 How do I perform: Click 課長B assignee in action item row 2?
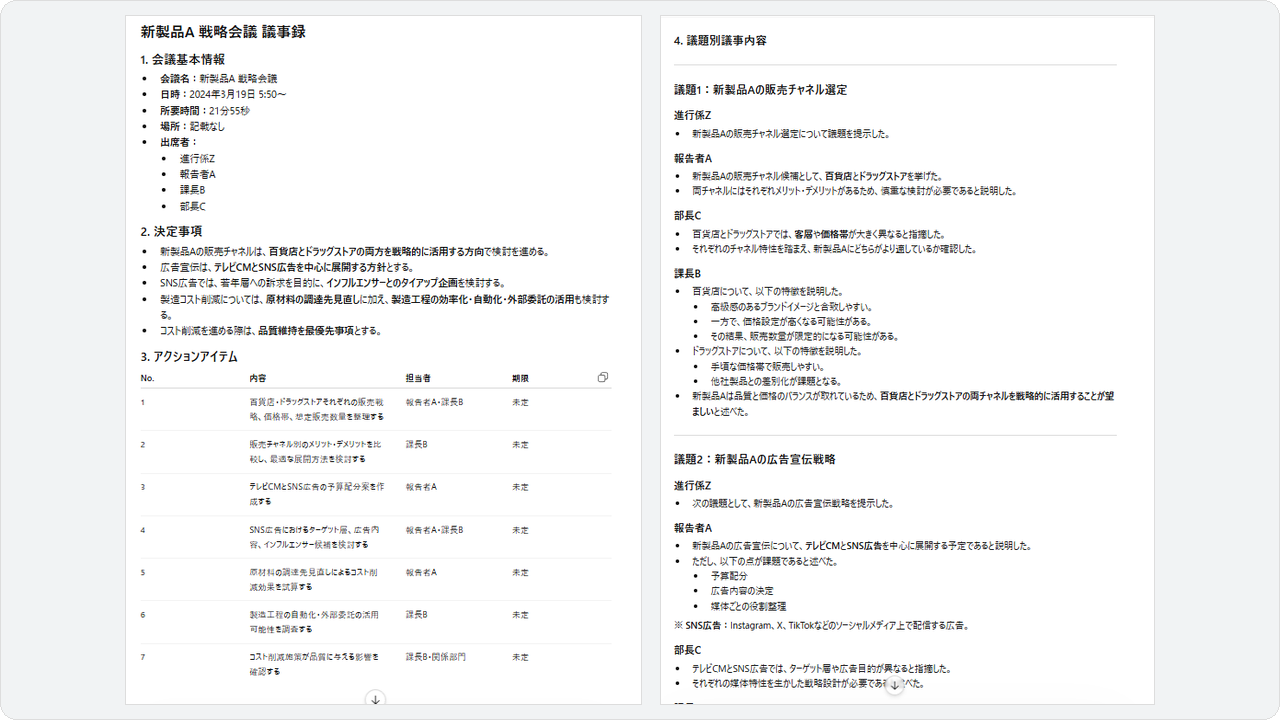(x=417, y=444)
